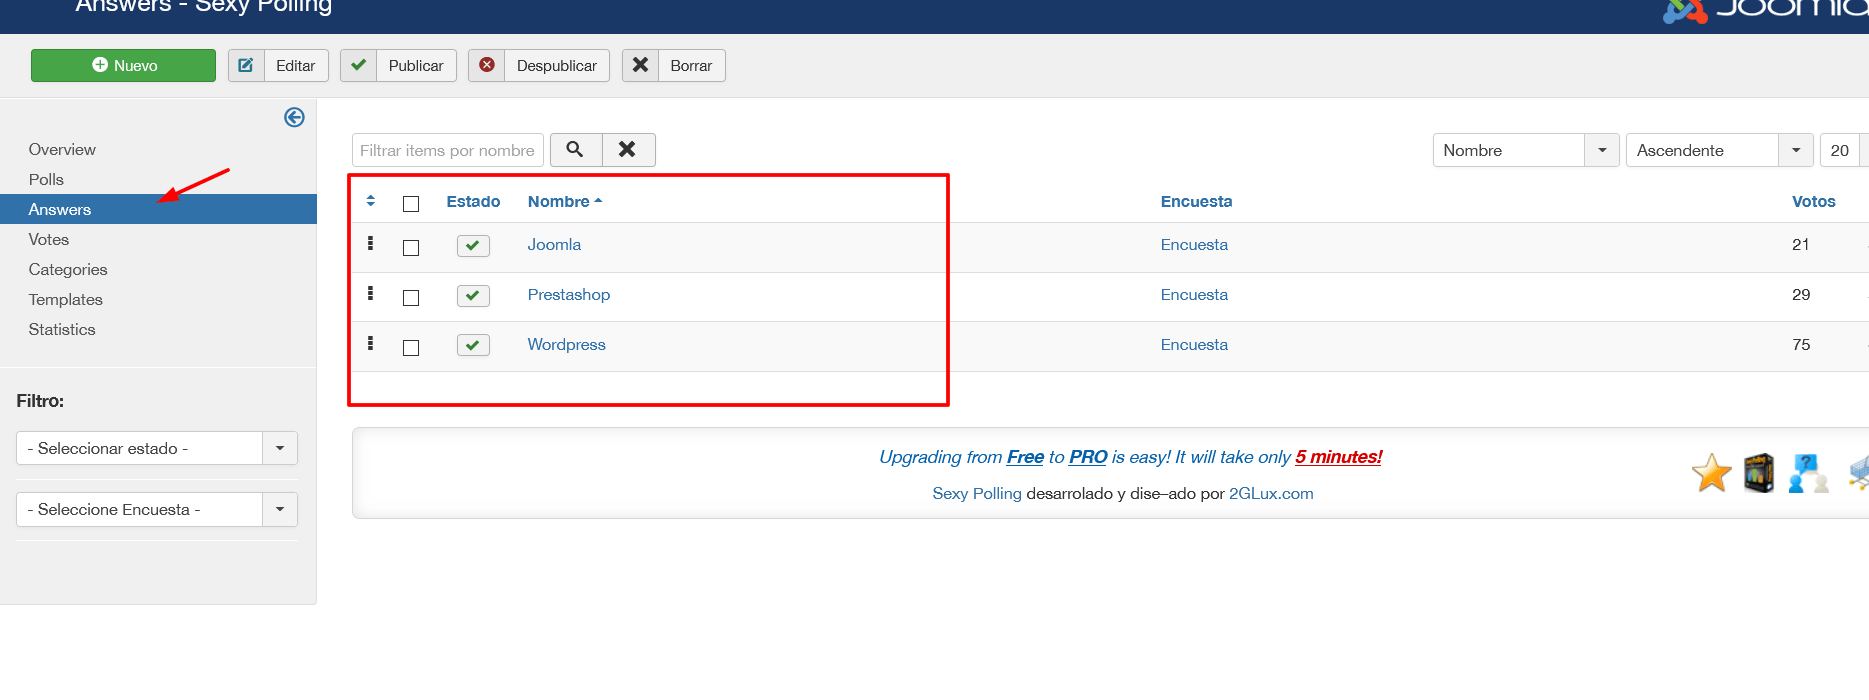Click the support person help icon
Image resolution: width=1869 pixels, height=700 pixels.
point(1808,473)
